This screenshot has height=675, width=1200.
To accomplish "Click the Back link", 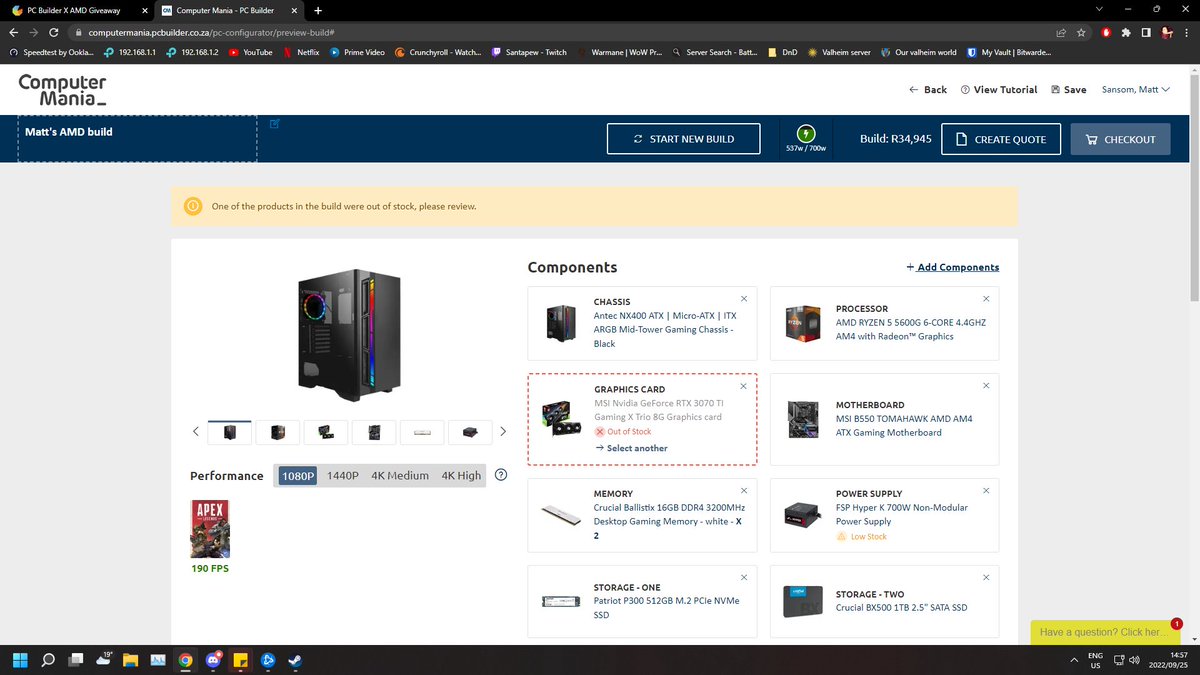I will pyautogui.click(x=928, y=89).
